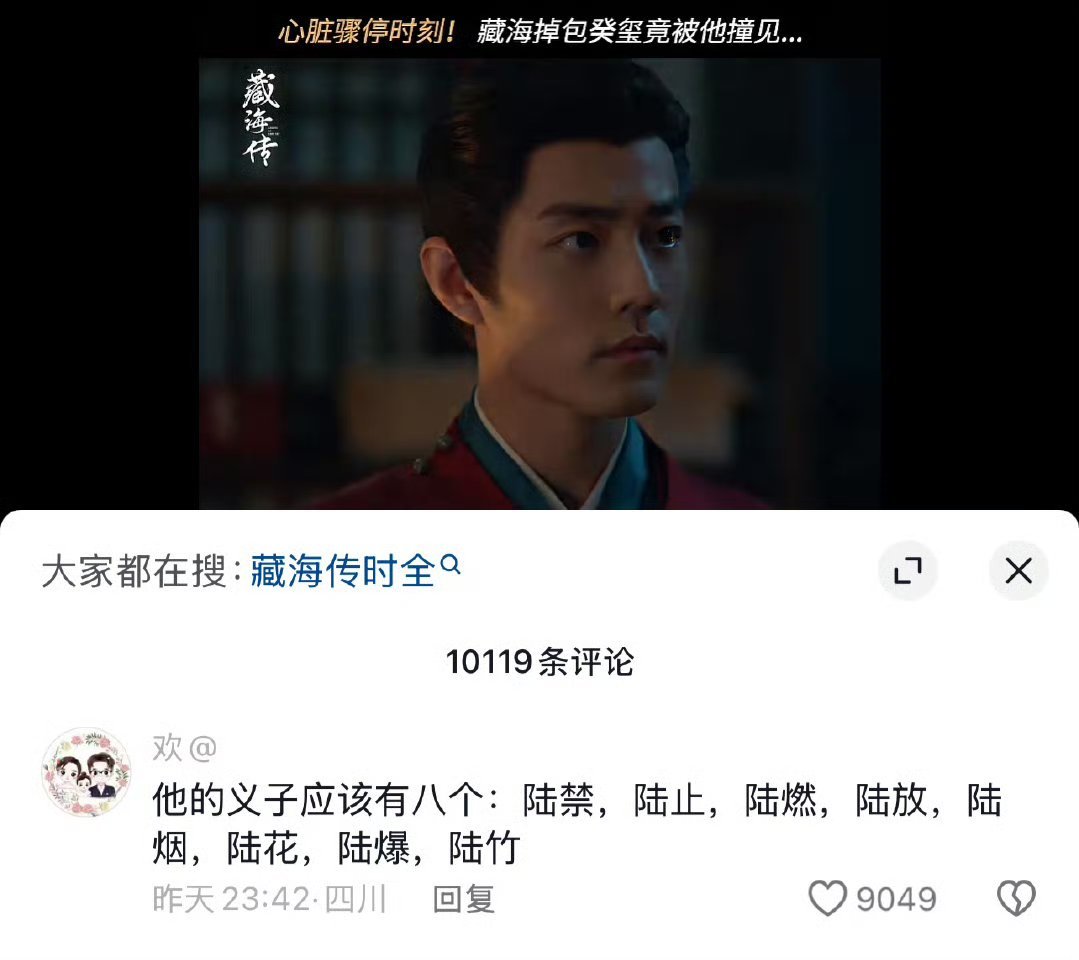
Task: Tap the comment timestamp 昨天 23:42·四川
Action: coord(270,899)
